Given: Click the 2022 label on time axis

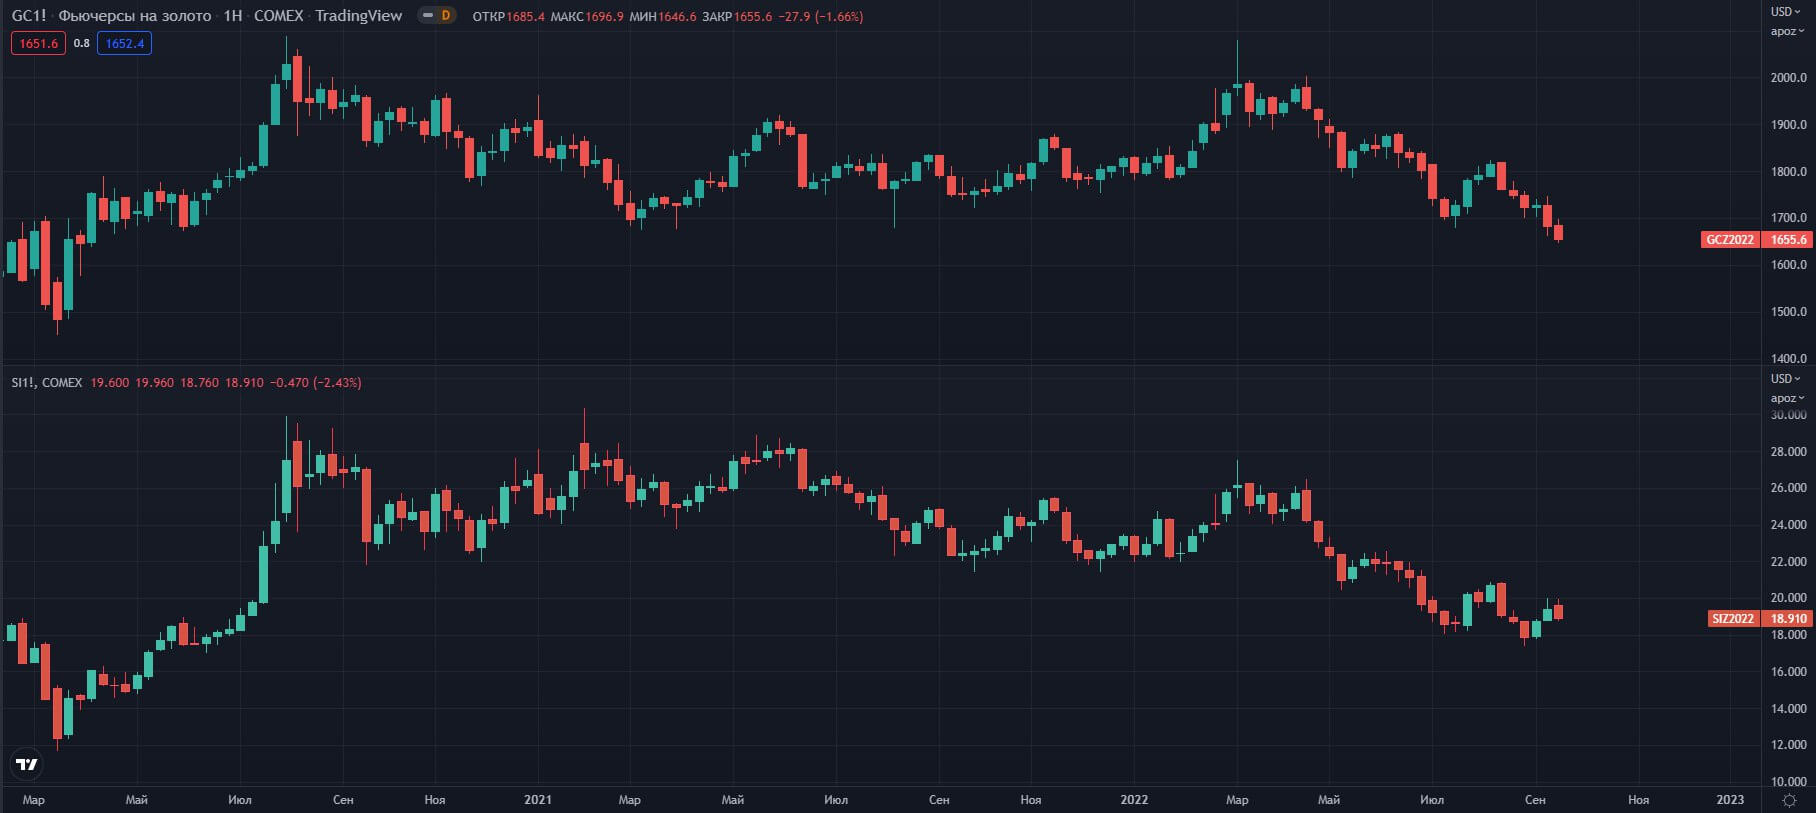Looking at the screenshot, I should click(1134, 800).
